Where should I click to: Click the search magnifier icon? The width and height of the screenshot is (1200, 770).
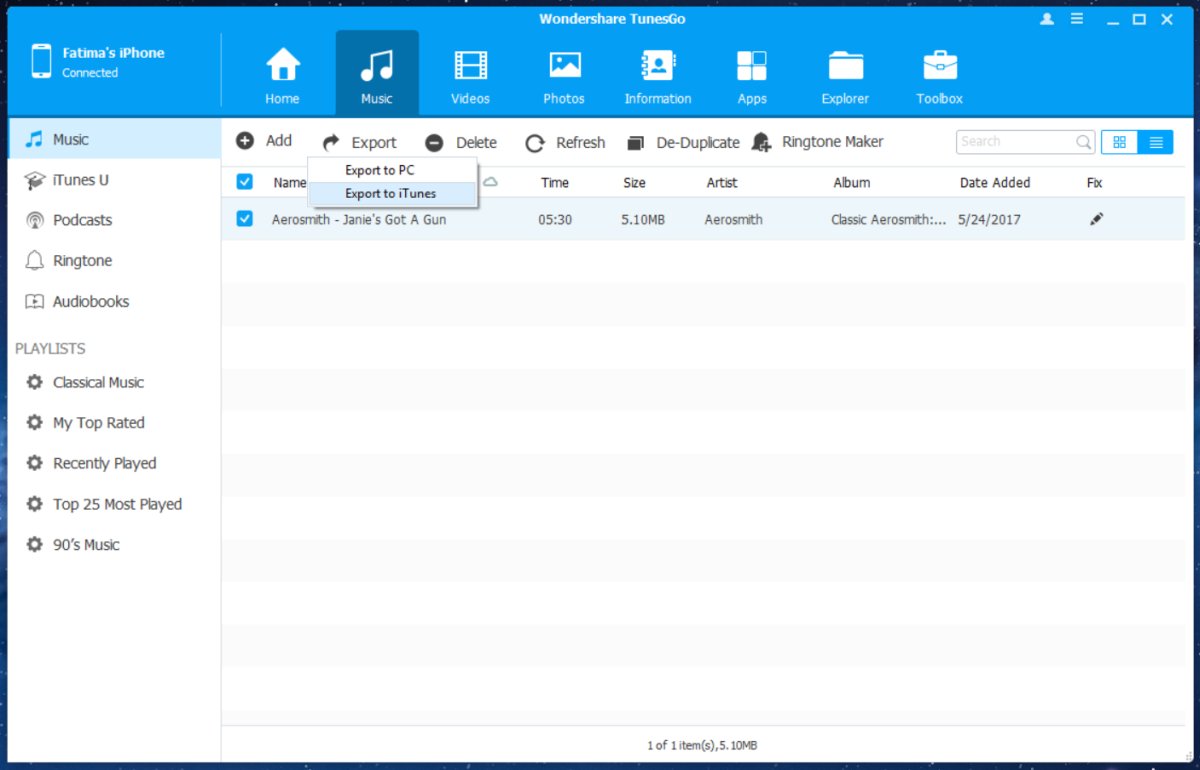[x=1083, y=142]
